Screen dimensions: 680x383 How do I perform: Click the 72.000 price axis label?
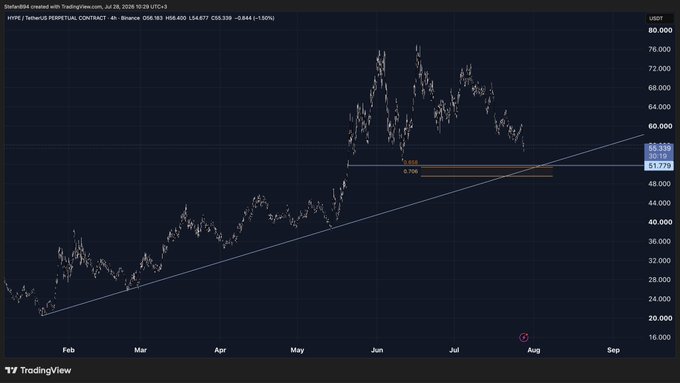pyautogui.click(x=660, y=69)
